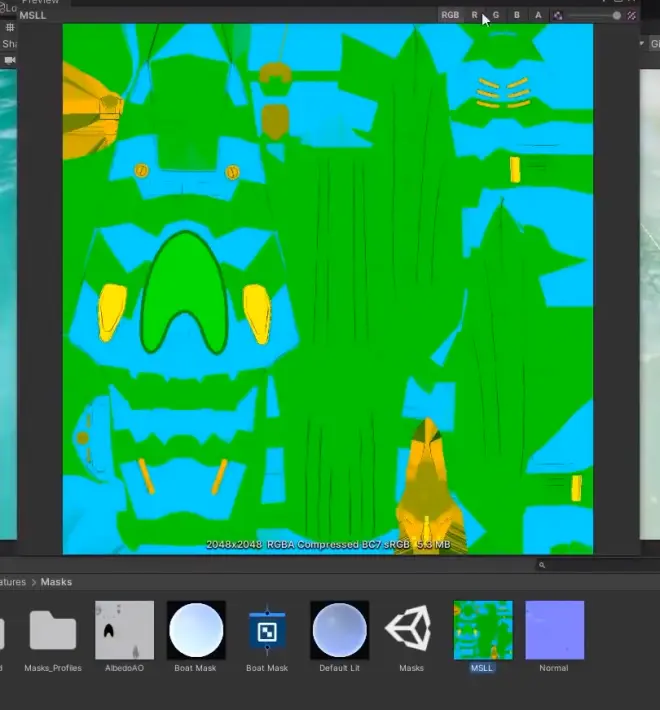This screenshot has width=660, height=710.
Task: Click the MSLL file name label
Action: (x=481, y=668)
